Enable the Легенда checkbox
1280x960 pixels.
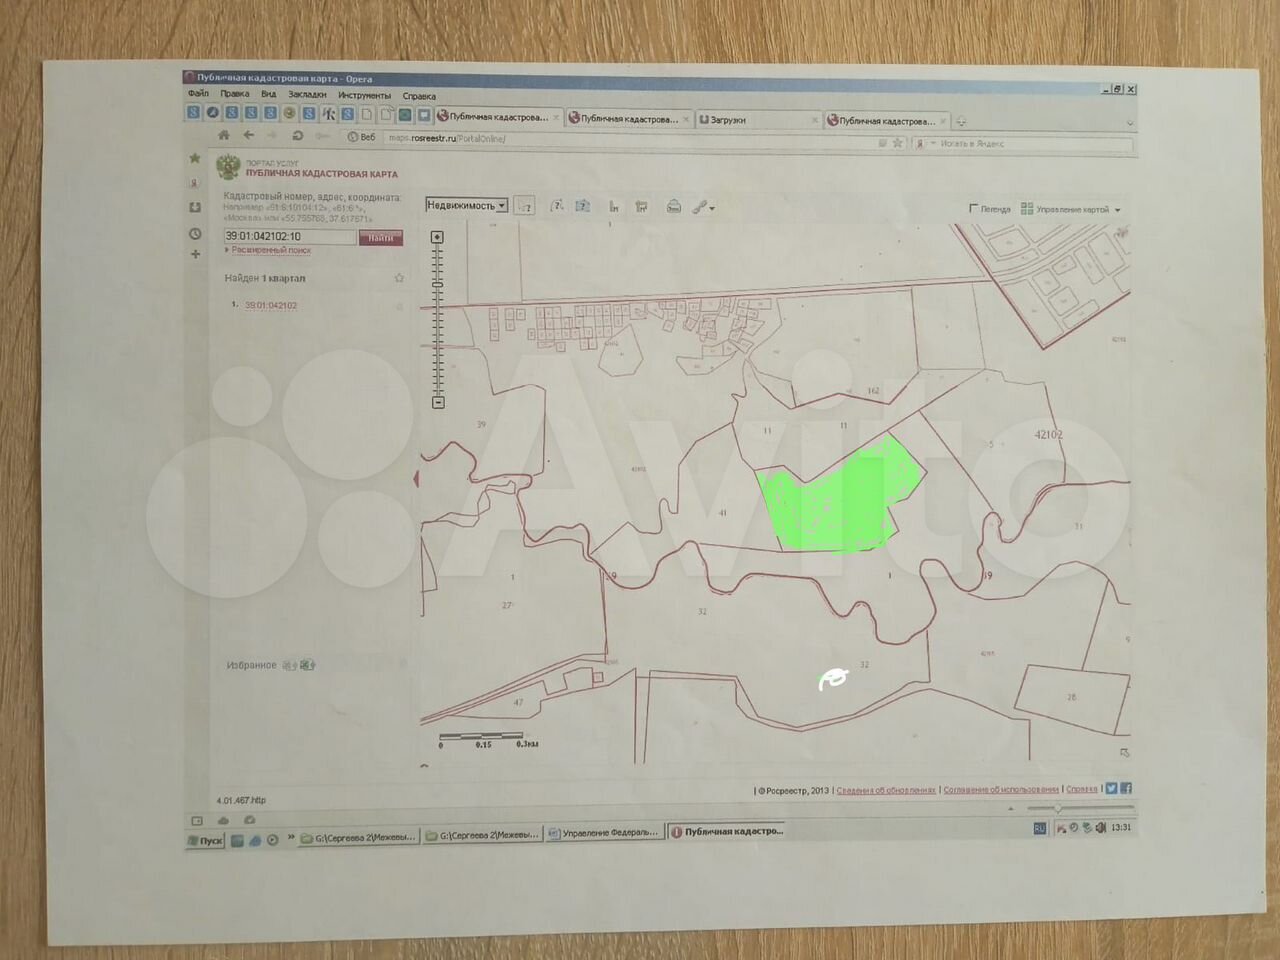[x=973, y=208]
